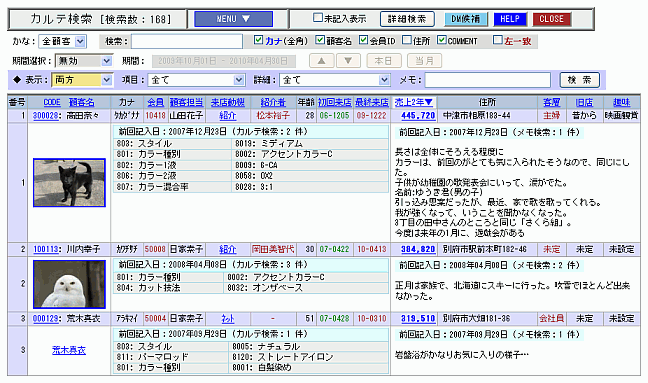Toggle the COMMENT checkbox
Image resolution: width=648 pixels, height=383 pixels.
[442, 40]
